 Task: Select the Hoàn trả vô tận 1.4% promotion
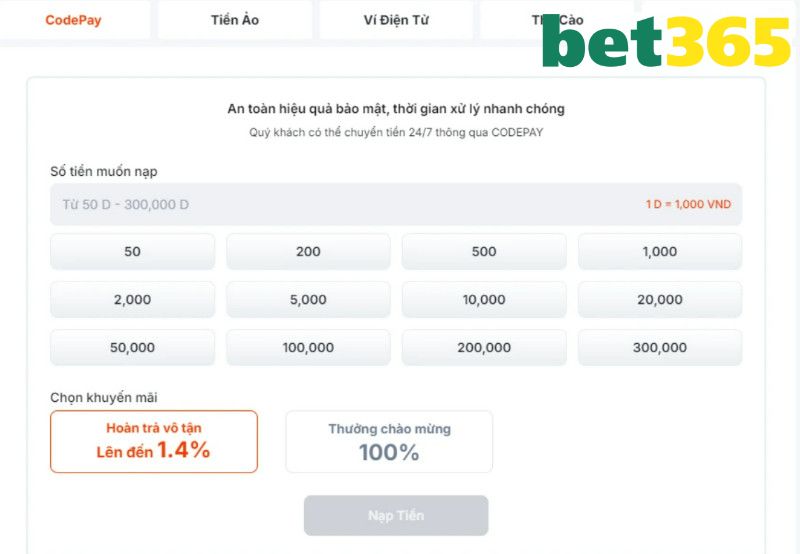coord(154,441)
